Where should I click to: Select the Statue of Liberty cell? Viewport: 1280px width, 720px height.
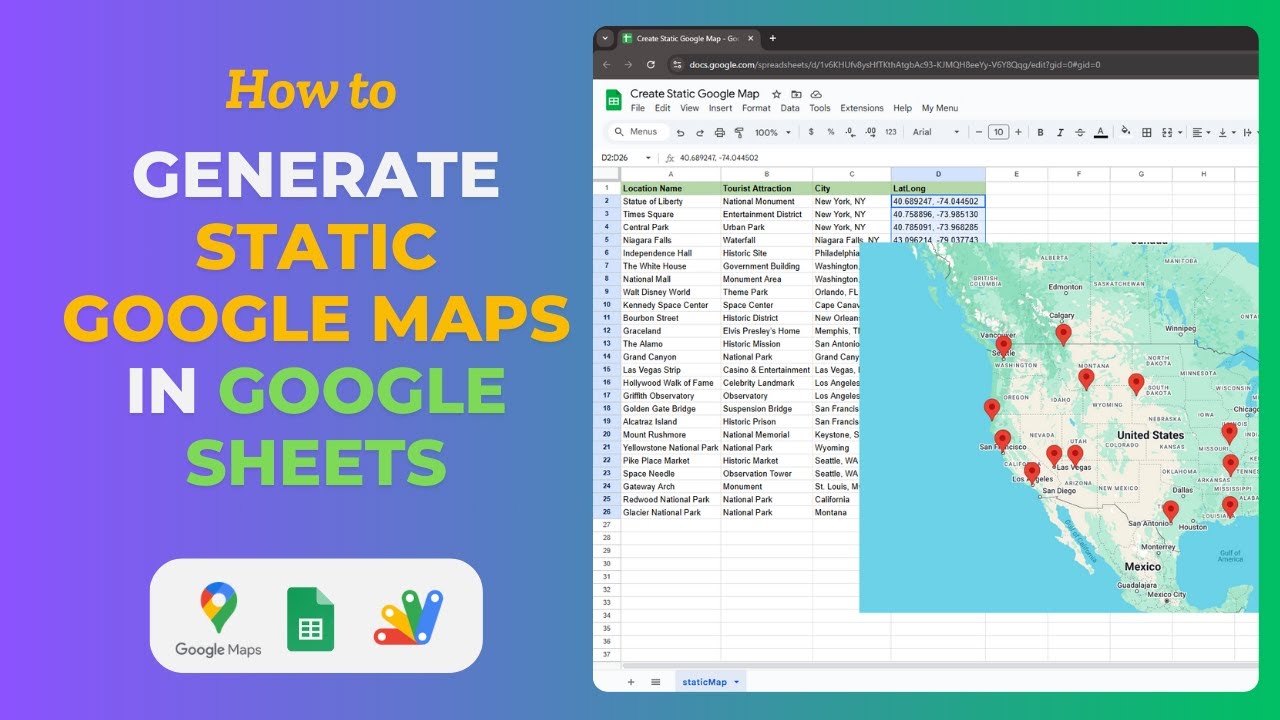pos(670,201)
